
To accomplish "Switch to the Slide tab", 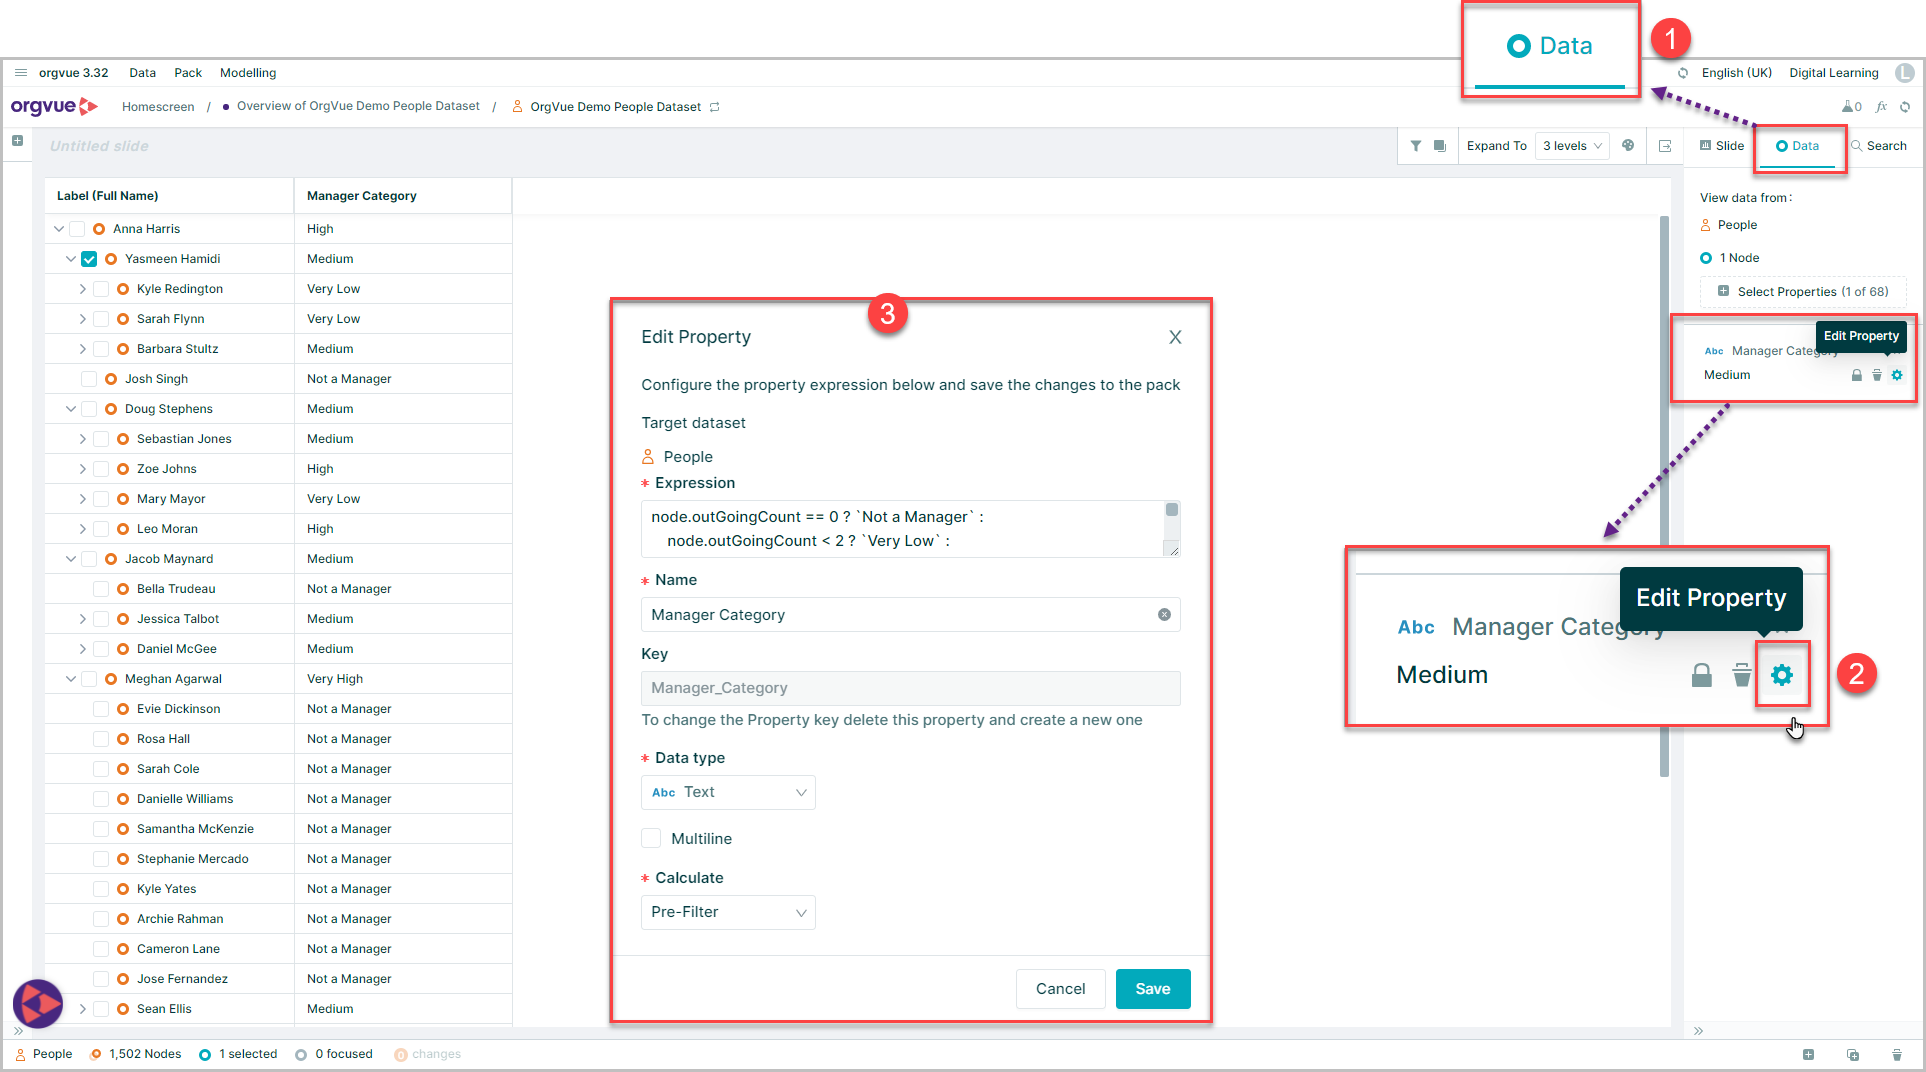I will [1722, 146].
